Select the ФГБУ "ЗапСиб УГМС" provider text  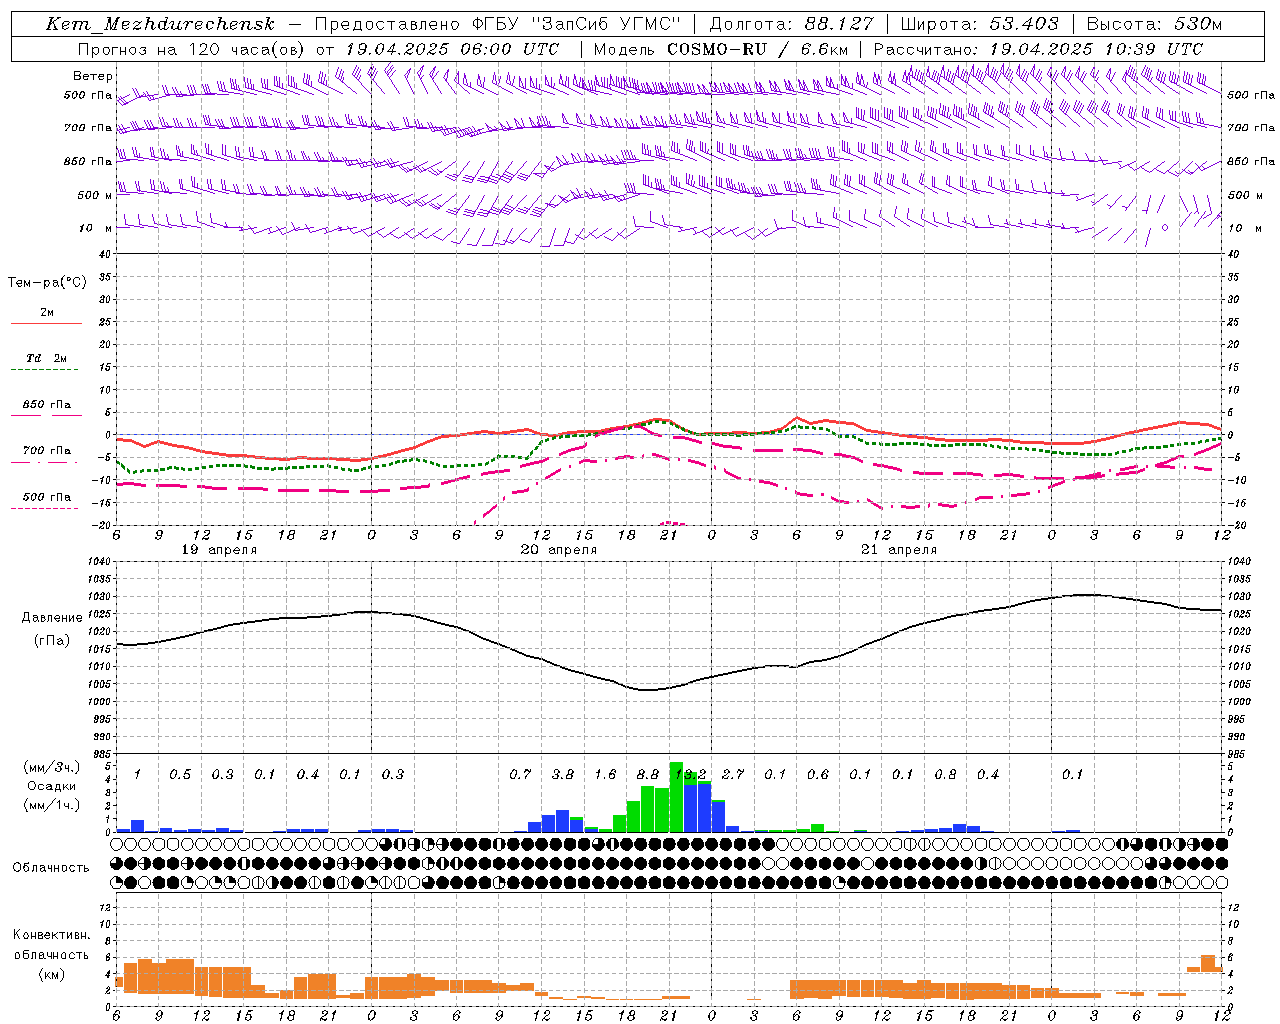pos(576,24)
